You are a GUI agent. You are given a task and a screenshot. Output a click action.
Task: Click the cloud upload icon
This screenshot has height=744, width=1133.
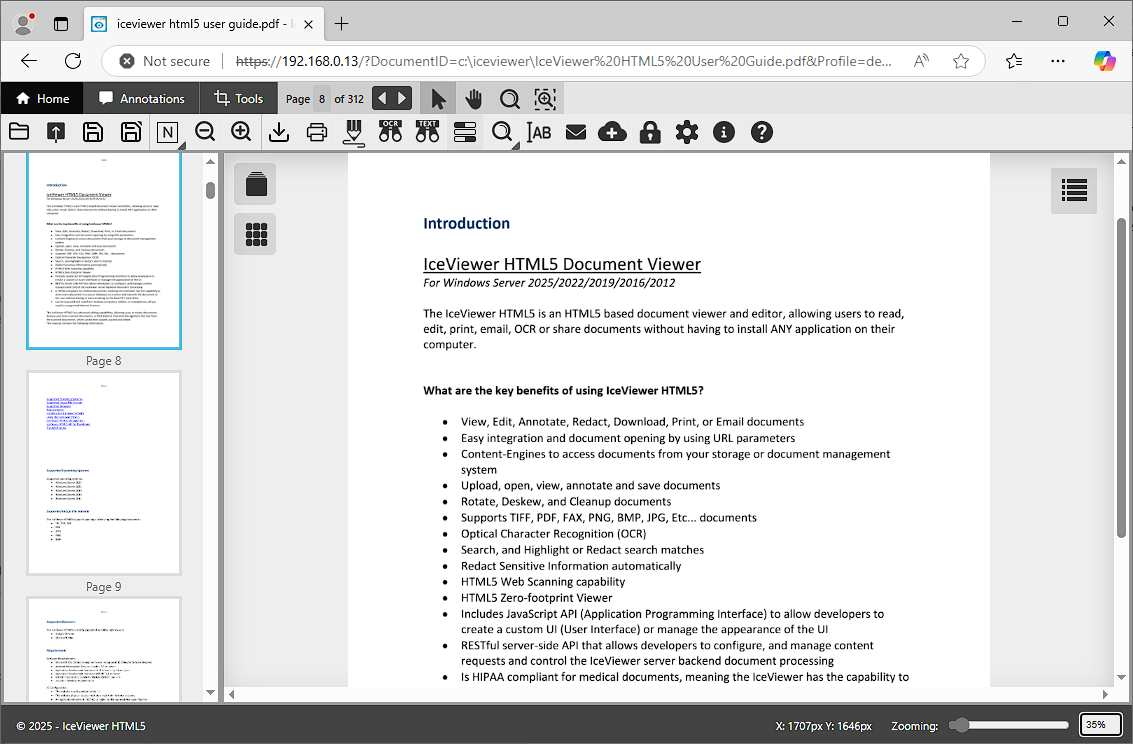click(x=612, y=132)
